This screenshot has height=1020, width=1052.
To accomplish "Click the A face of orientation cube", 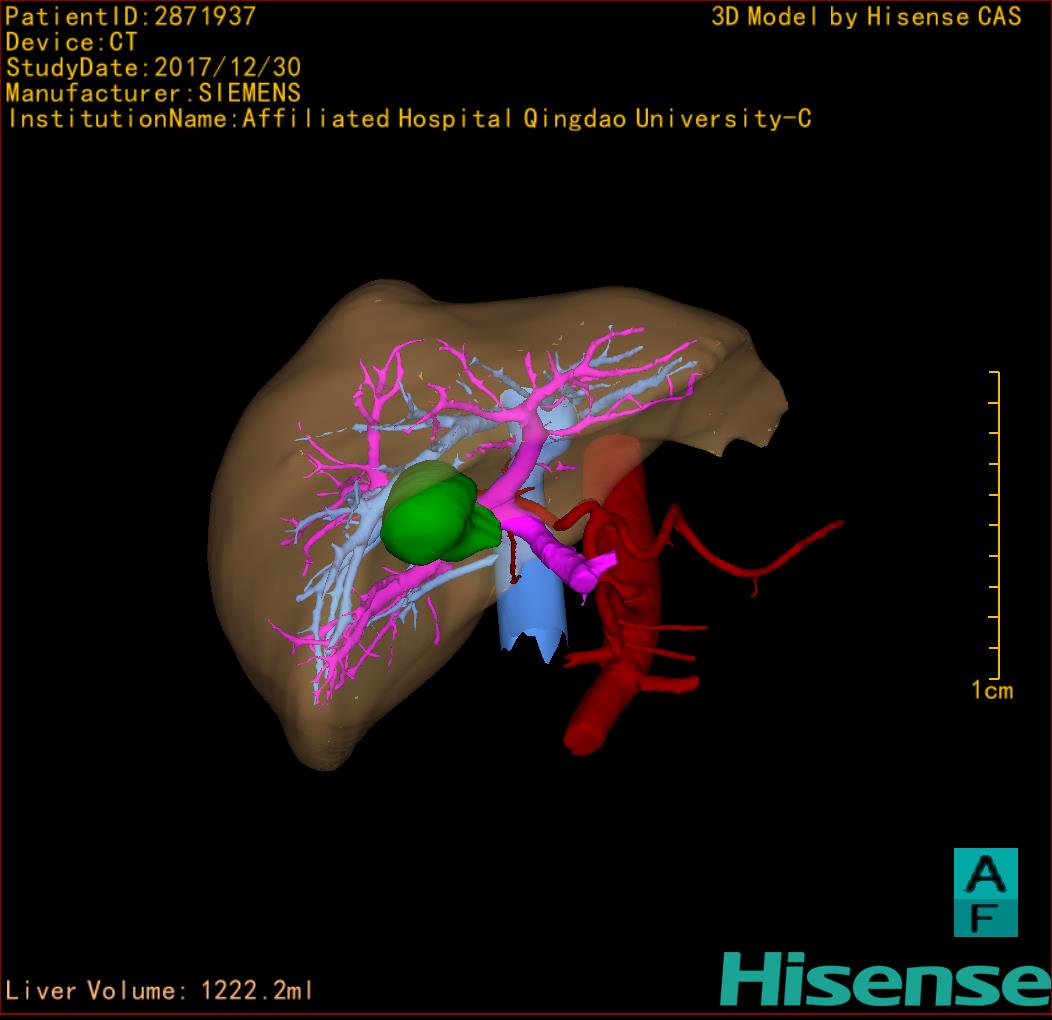I will pyautogui.click(x=985, y=874).
